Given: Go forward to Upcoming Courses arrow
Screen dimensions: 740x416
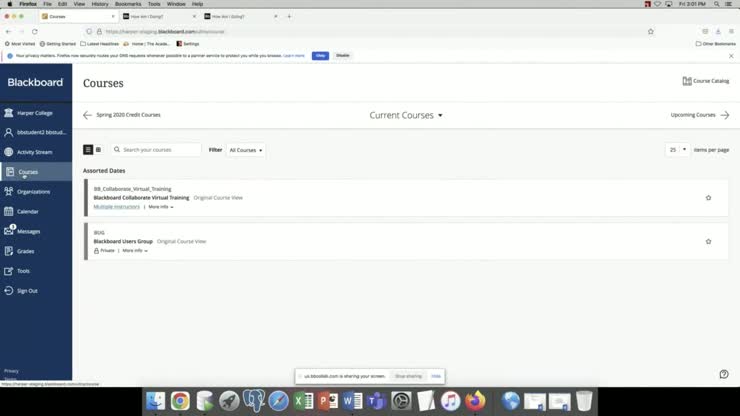Looking at the screenshot, I should point(725,115).
